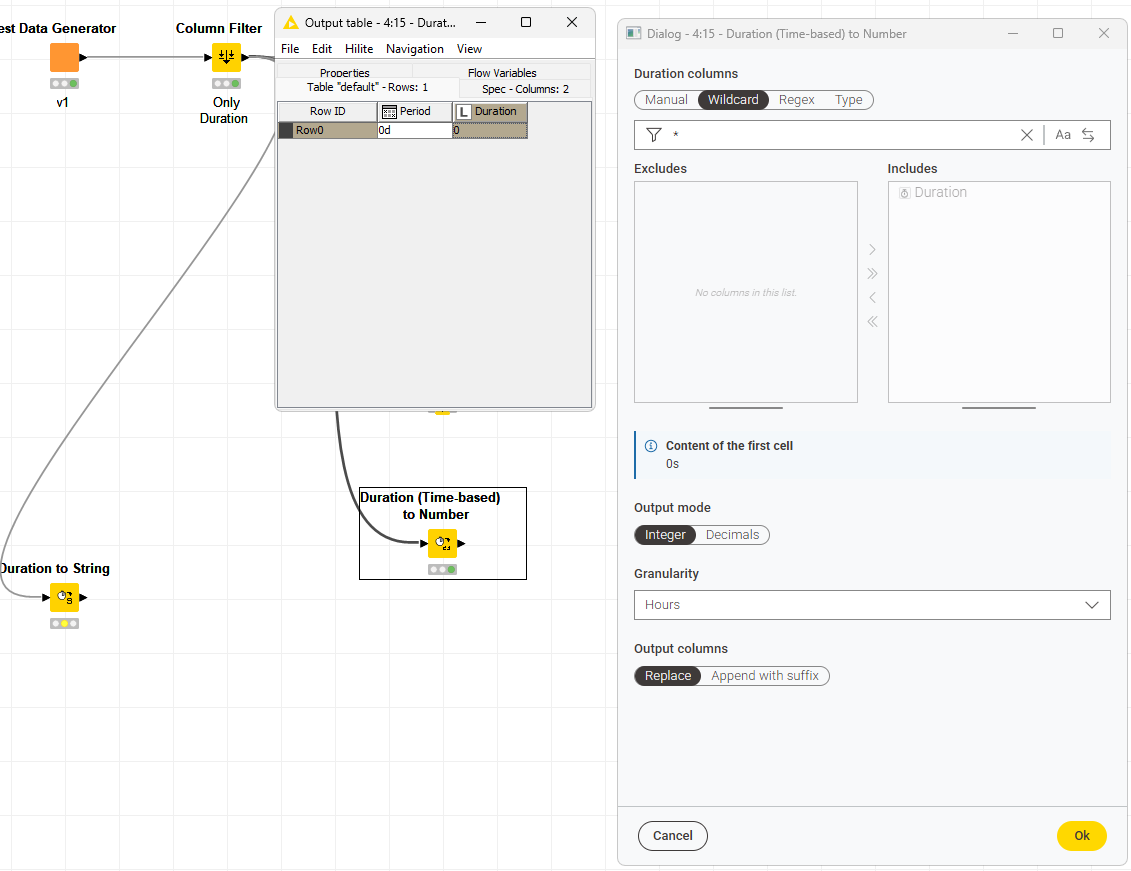Select the Duration (Time-based) to Number node icon
The image size is (1131, 871).
coord(442,544)
